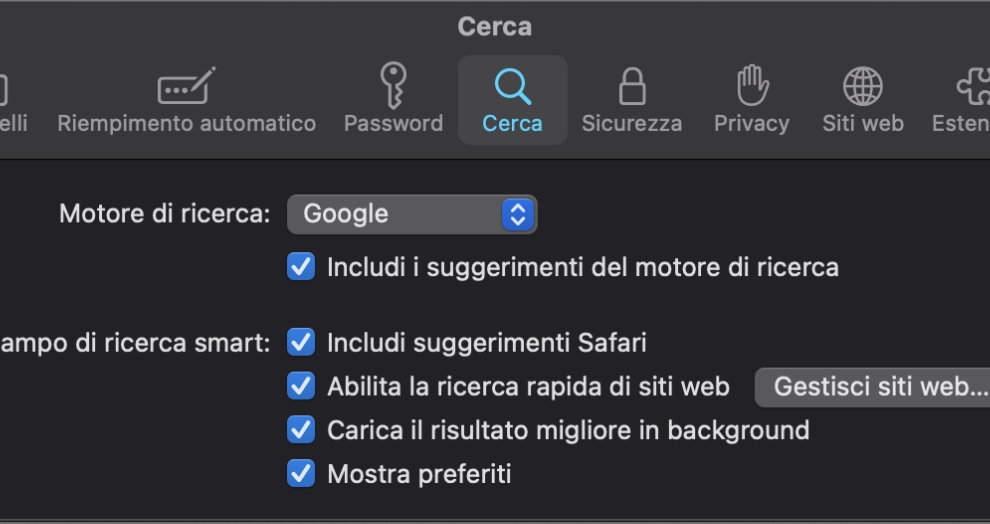990x524 pixels.
Task: Uncheck Carica il risultato migliore in background
Action: click(301, 430)
